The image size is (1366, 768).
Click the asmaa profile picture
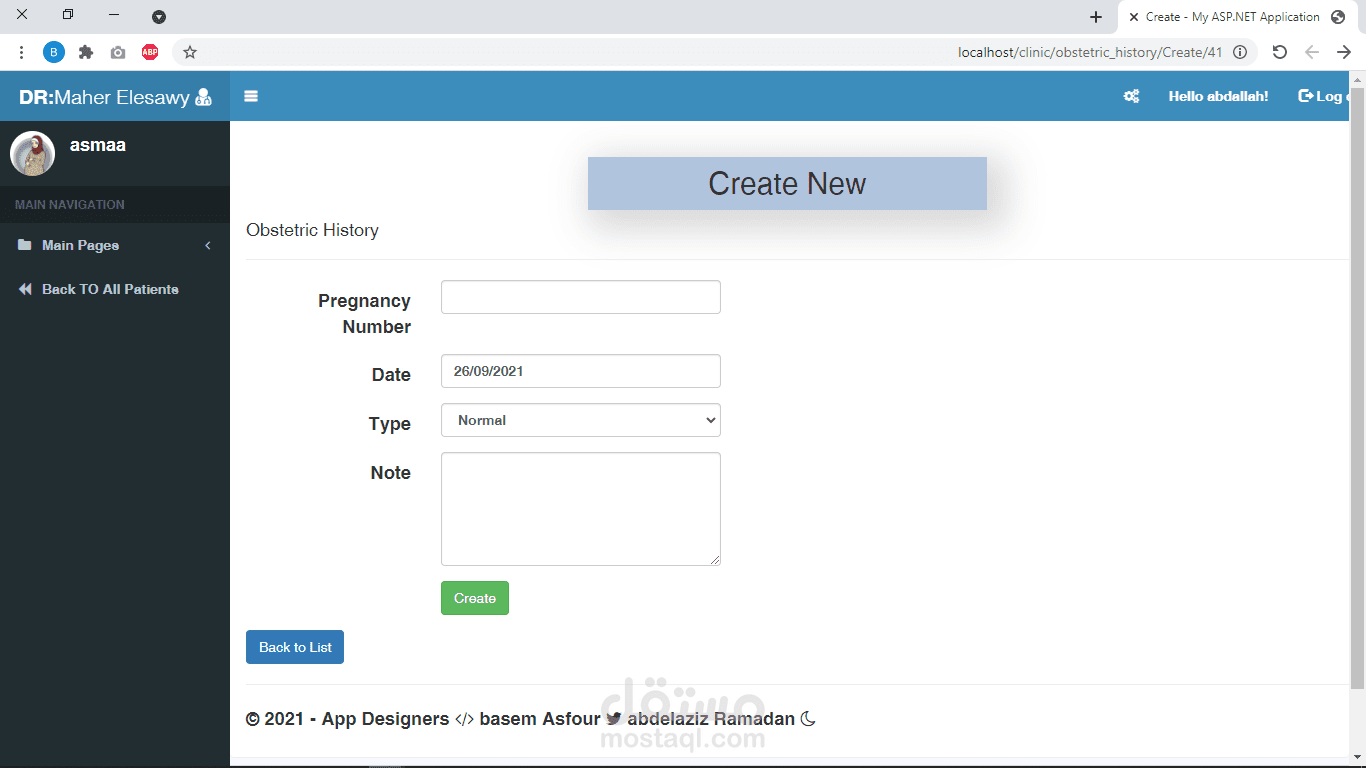(32, 153)
